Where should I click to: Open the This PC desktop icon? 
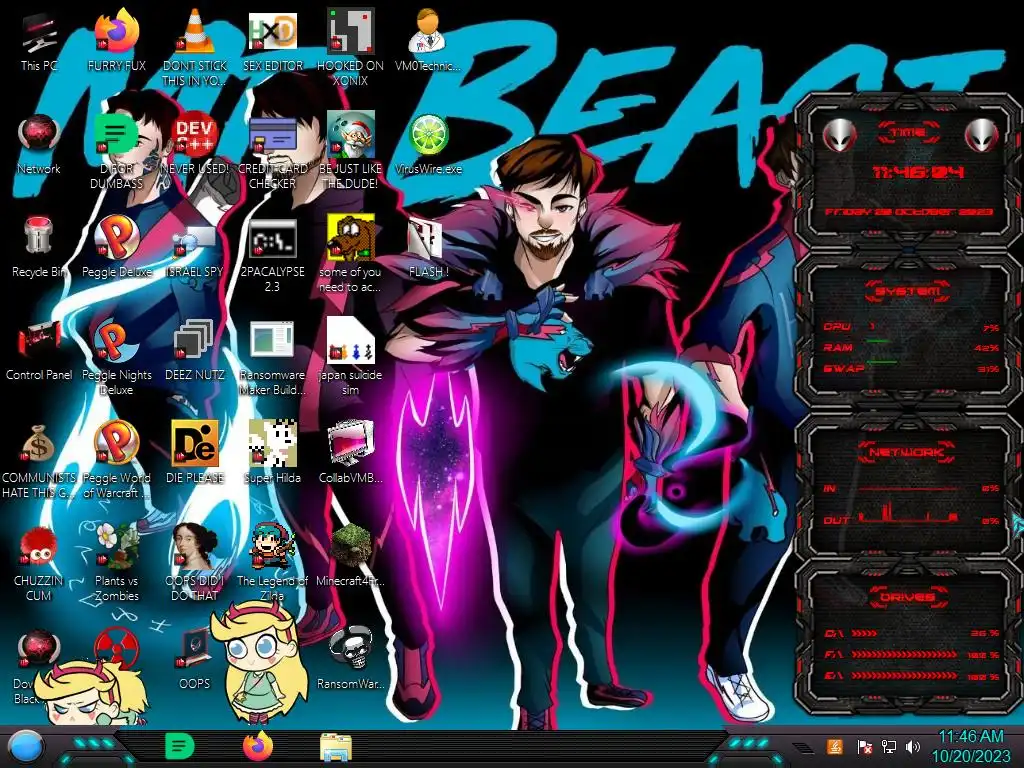(x=39, y=40)
